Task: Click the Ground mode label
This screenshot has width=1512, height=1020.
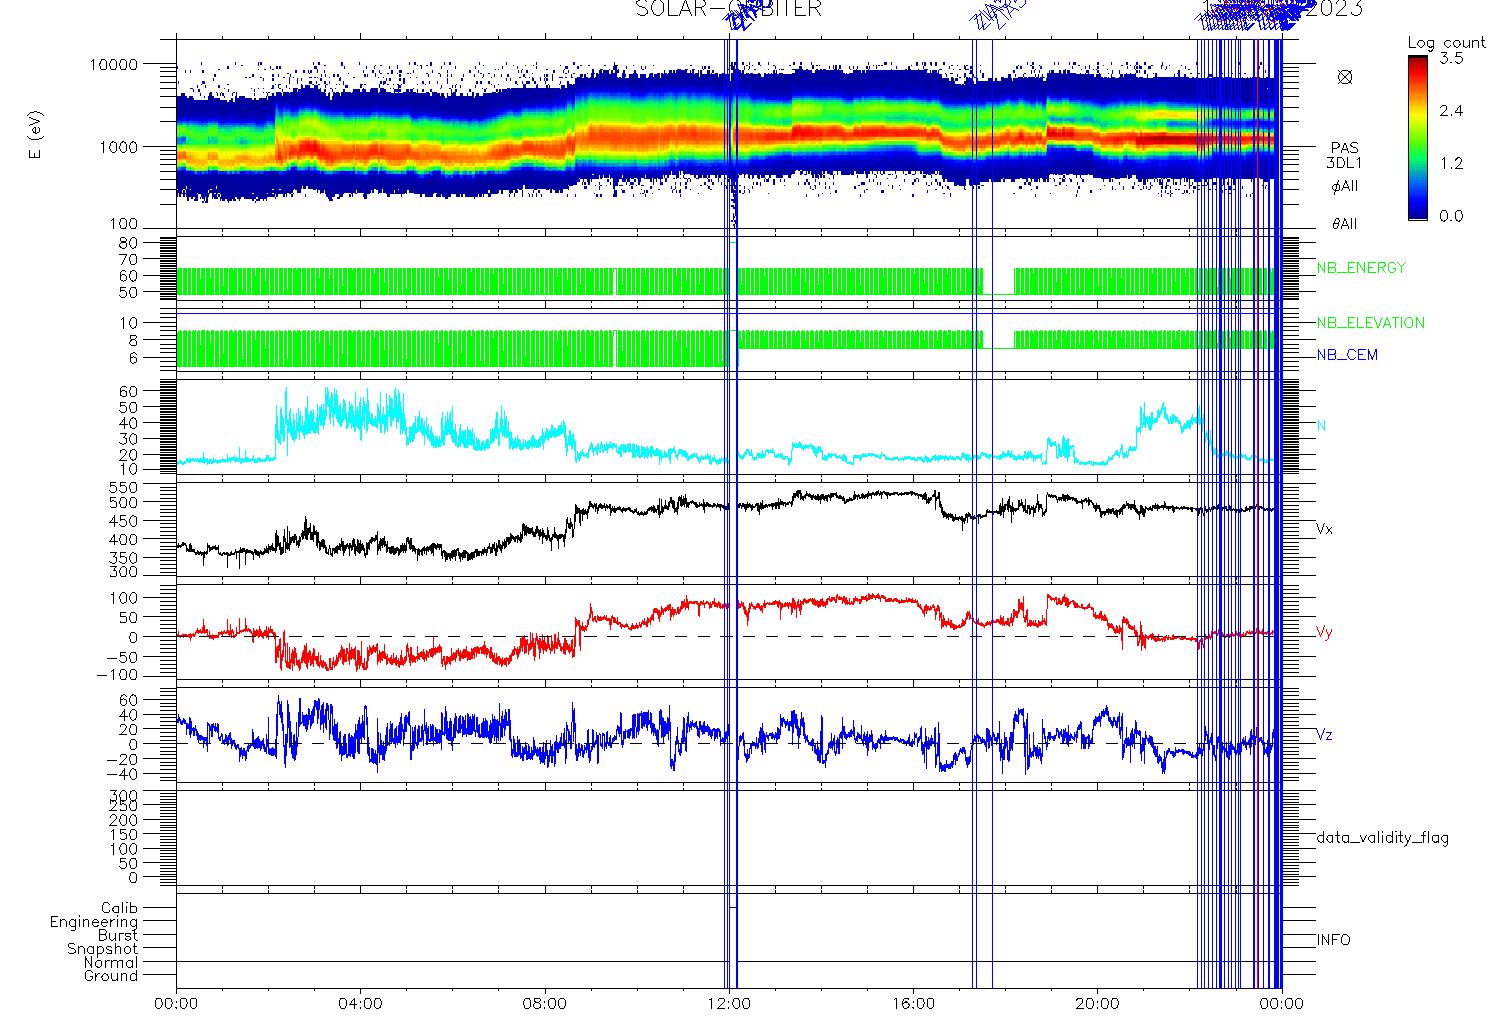Action: (x=111, y=976)
